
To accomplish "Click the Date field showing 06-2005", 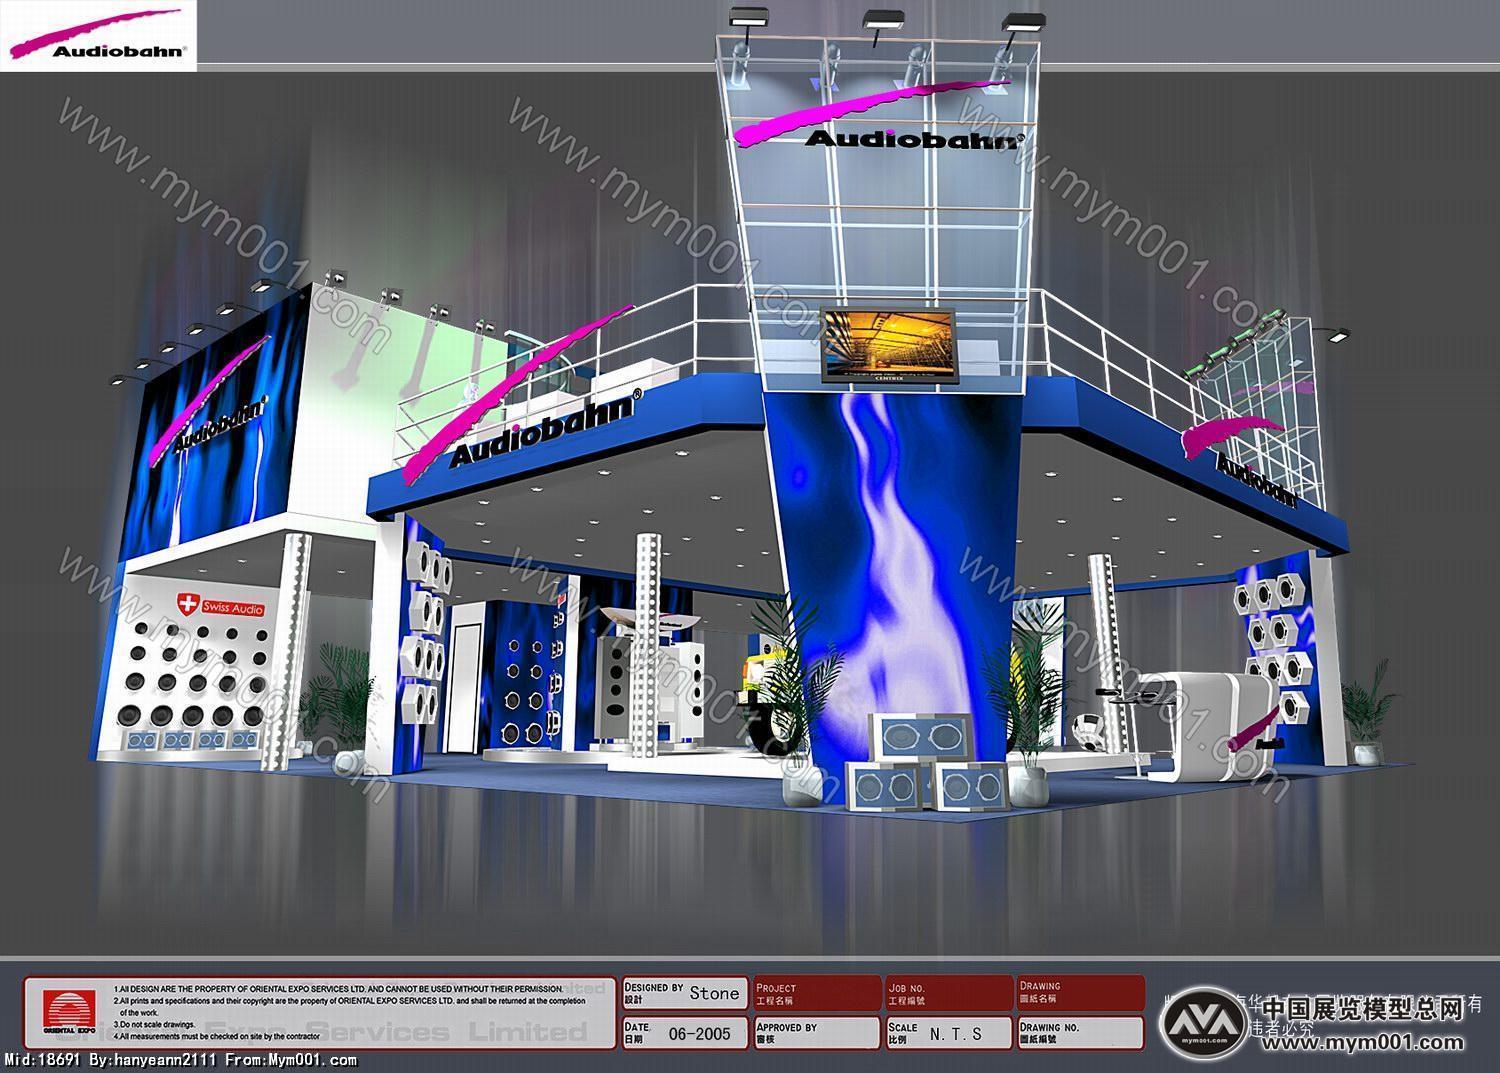I will (x=685, y=1033).
